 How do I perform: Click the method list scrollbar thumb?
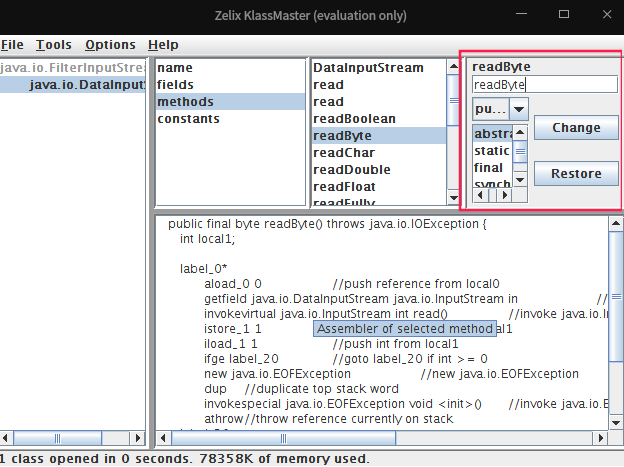(453, 100)
